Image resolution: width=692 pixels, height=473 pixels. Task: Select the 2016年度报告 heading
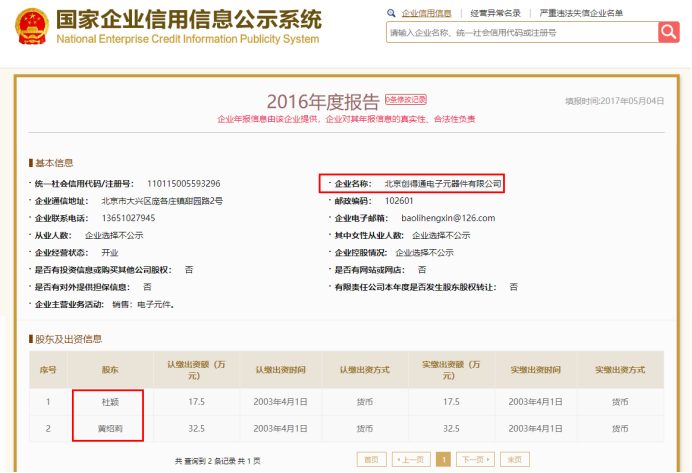323,102
